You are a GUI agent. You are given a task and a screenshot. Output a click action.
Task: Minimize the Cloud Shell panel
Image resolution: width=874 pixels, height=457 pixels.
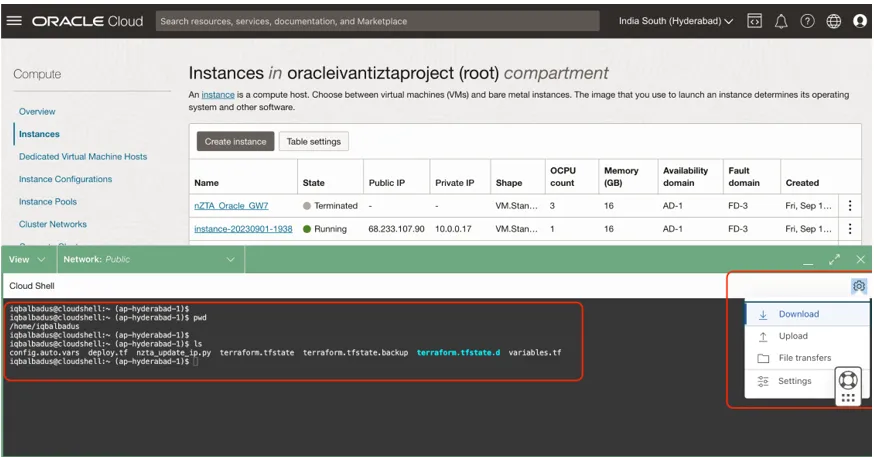[808, 262]
